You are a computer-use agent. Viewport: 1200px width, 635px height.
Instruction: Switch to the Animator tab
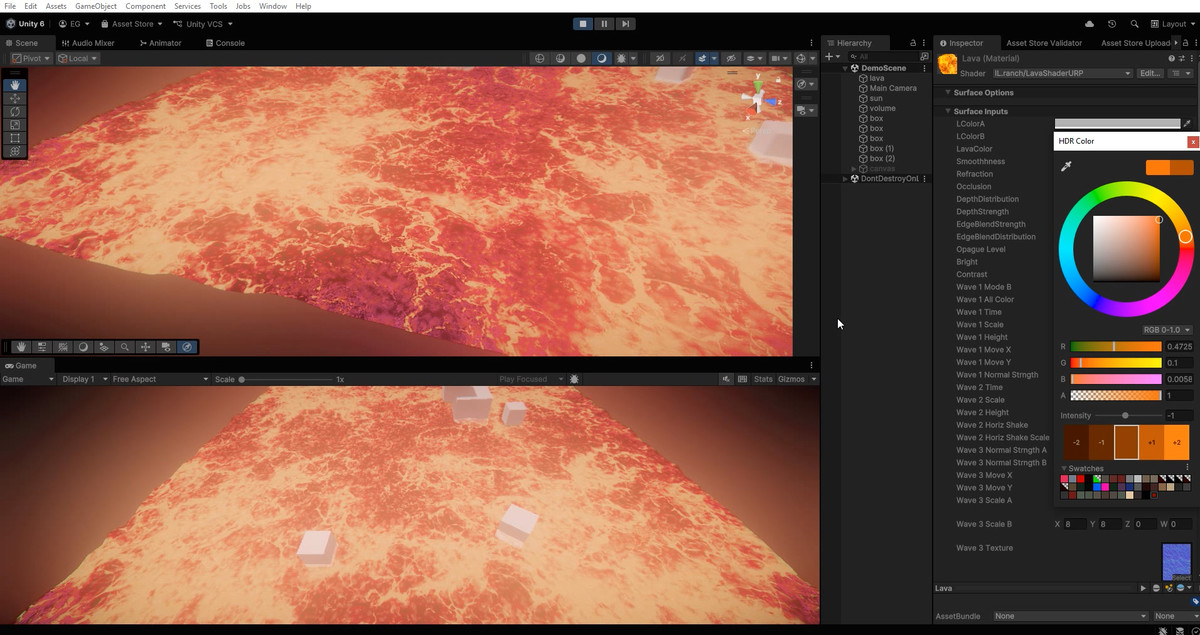(161, 43)
